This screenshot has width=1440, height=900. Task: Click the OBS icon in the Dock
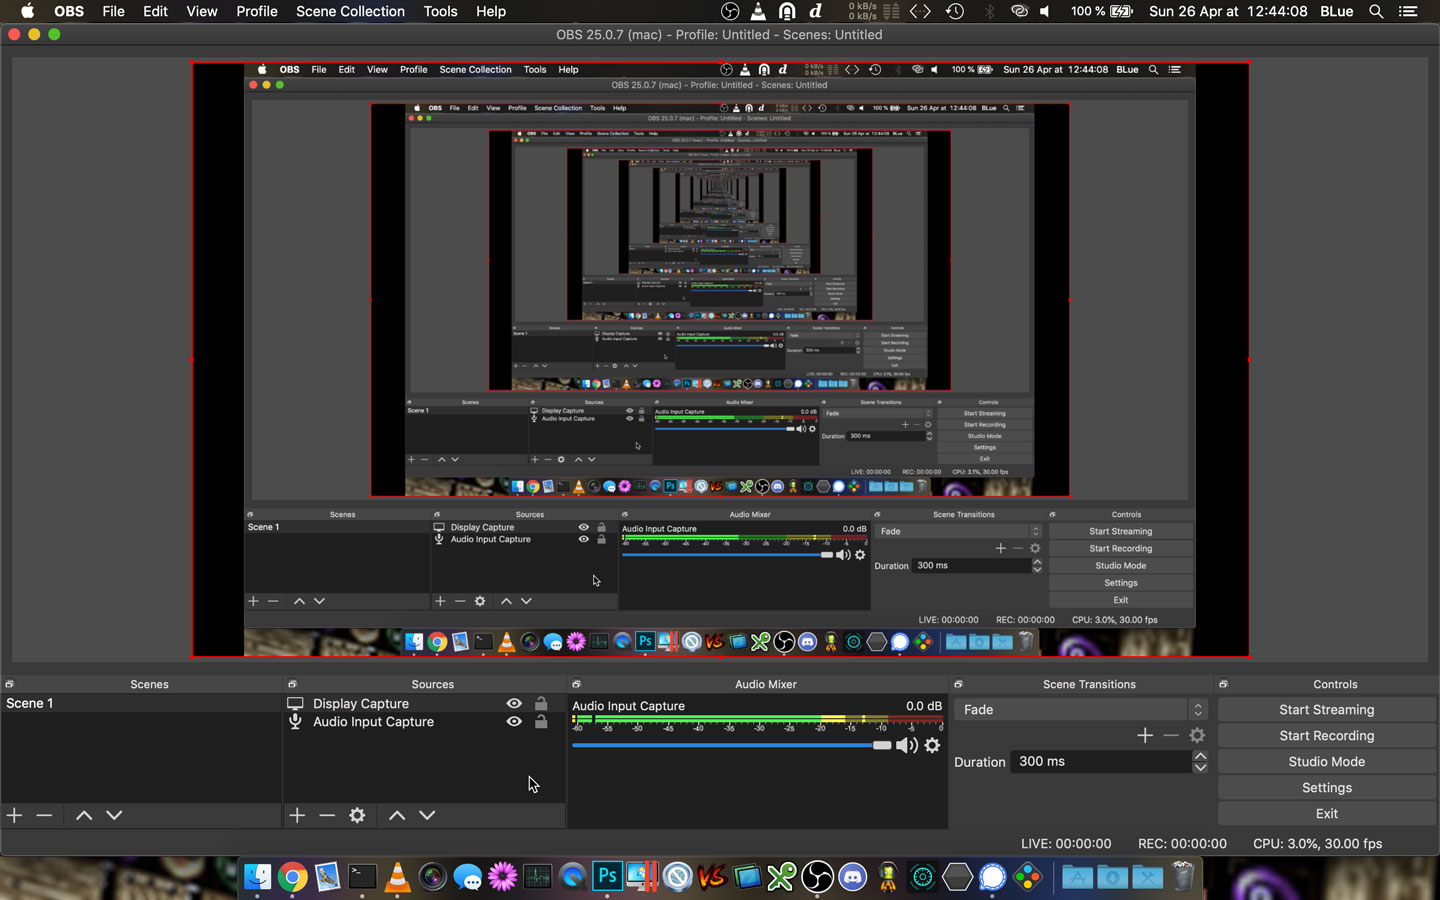[x=817, y=877]
